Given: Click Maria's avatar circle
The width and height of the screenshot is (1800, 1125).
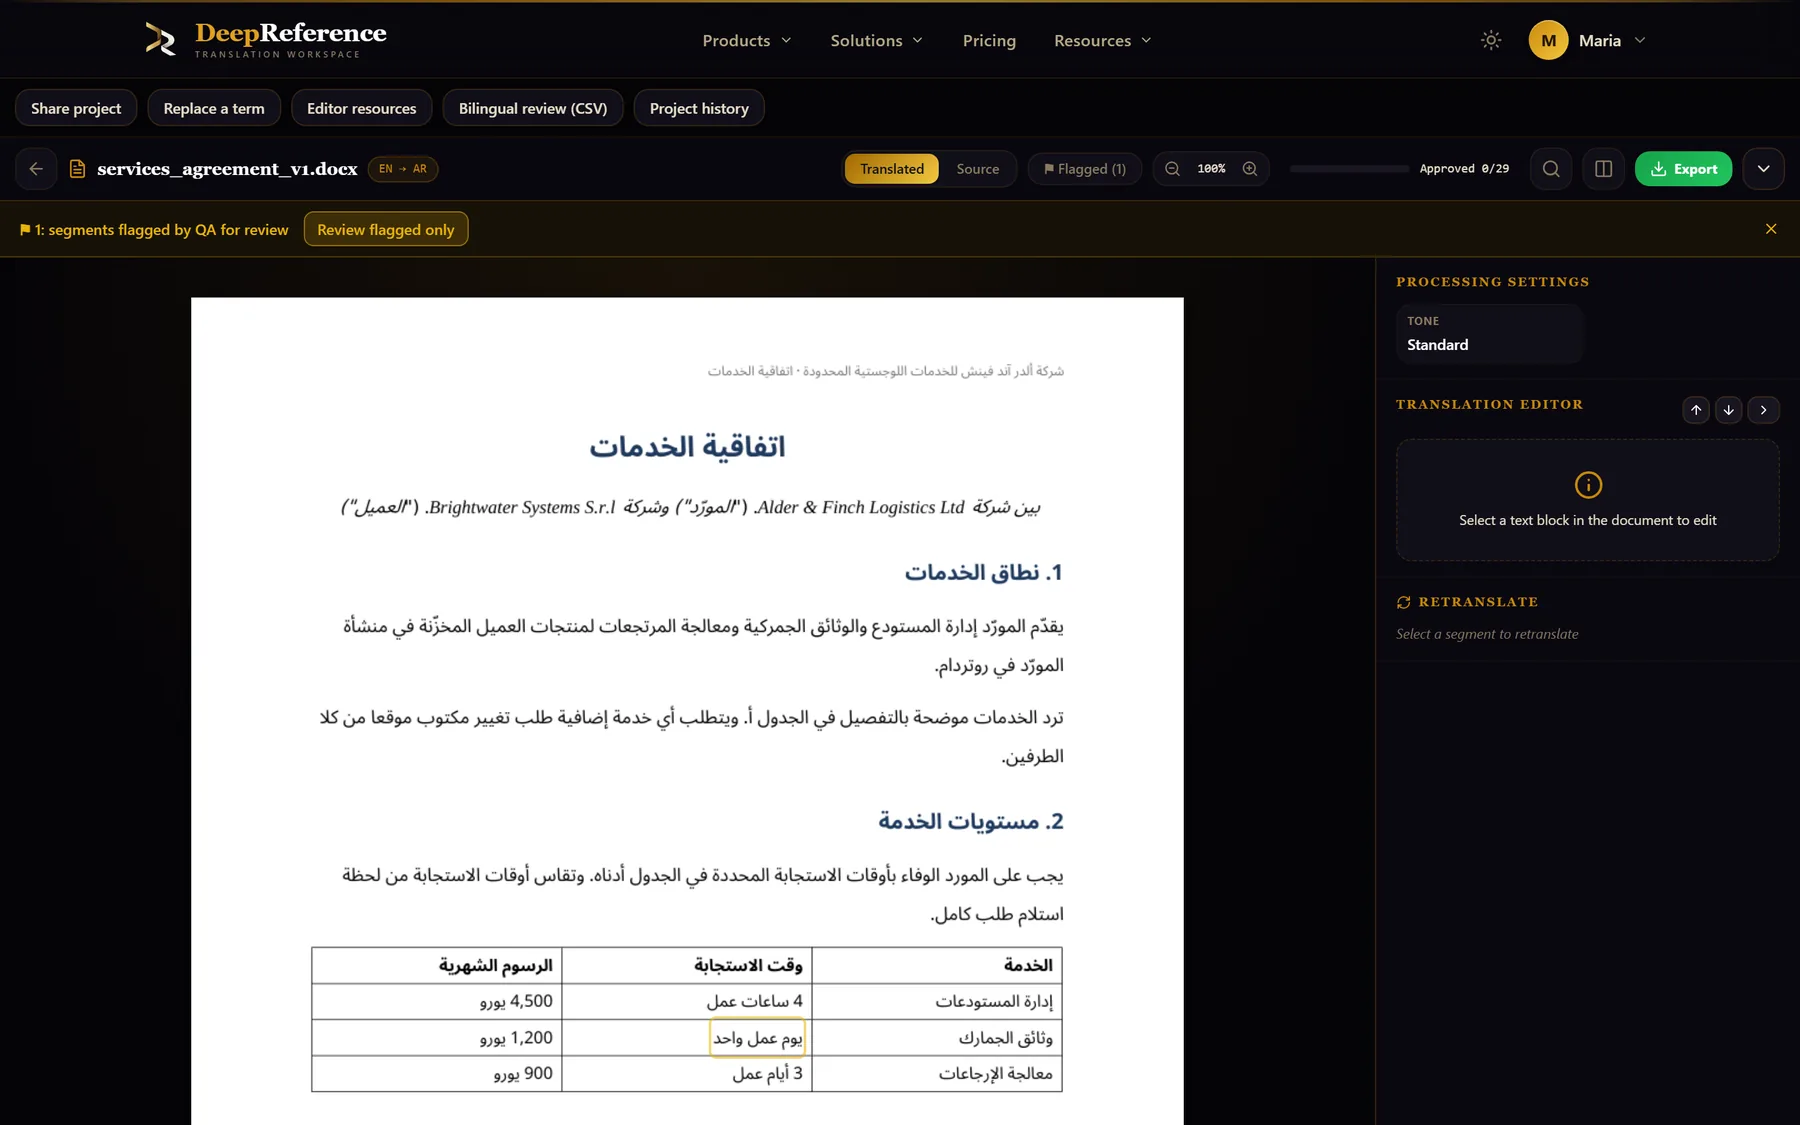Looking at the screenshot, I should (1548, 40).
